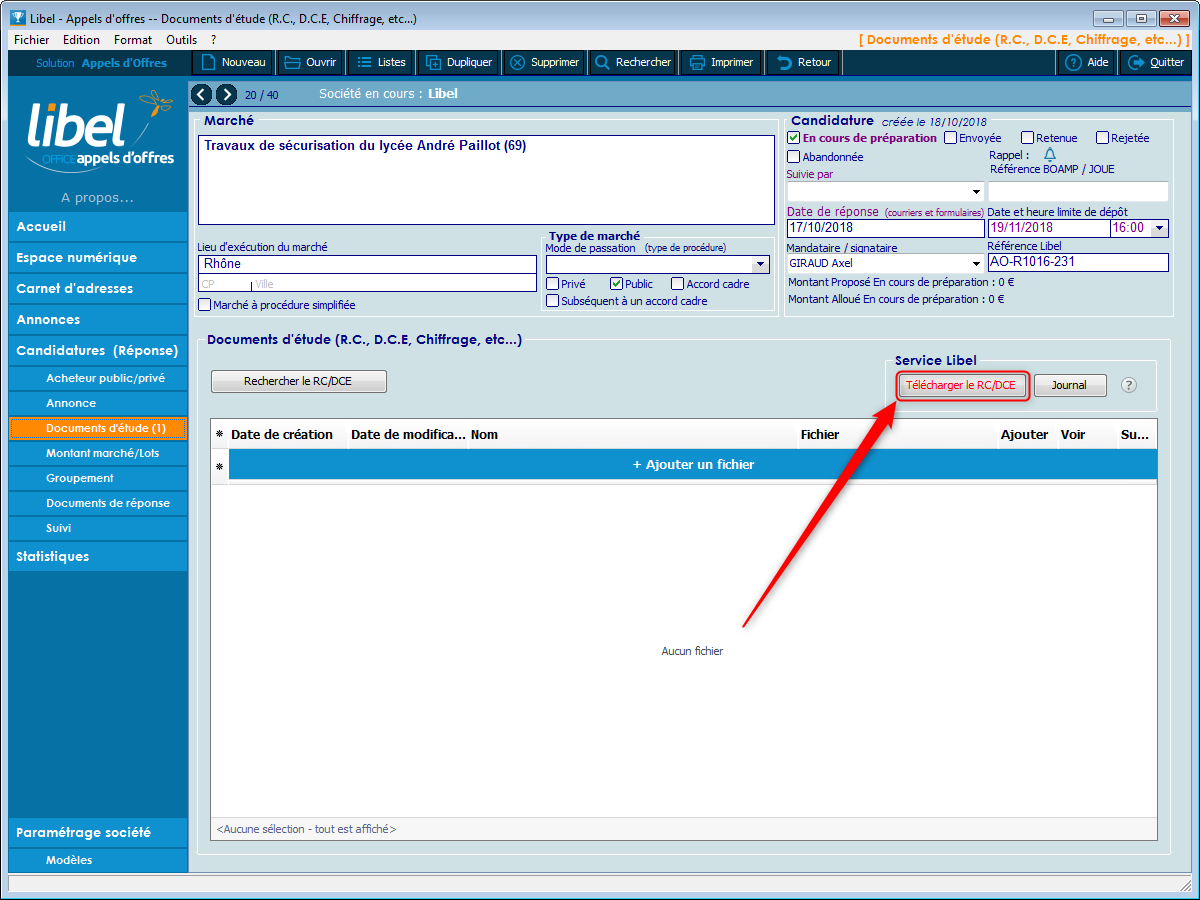Select Groupement sidebar item
The height and width of the screenshot is (900, 1200).
[98, 478]
